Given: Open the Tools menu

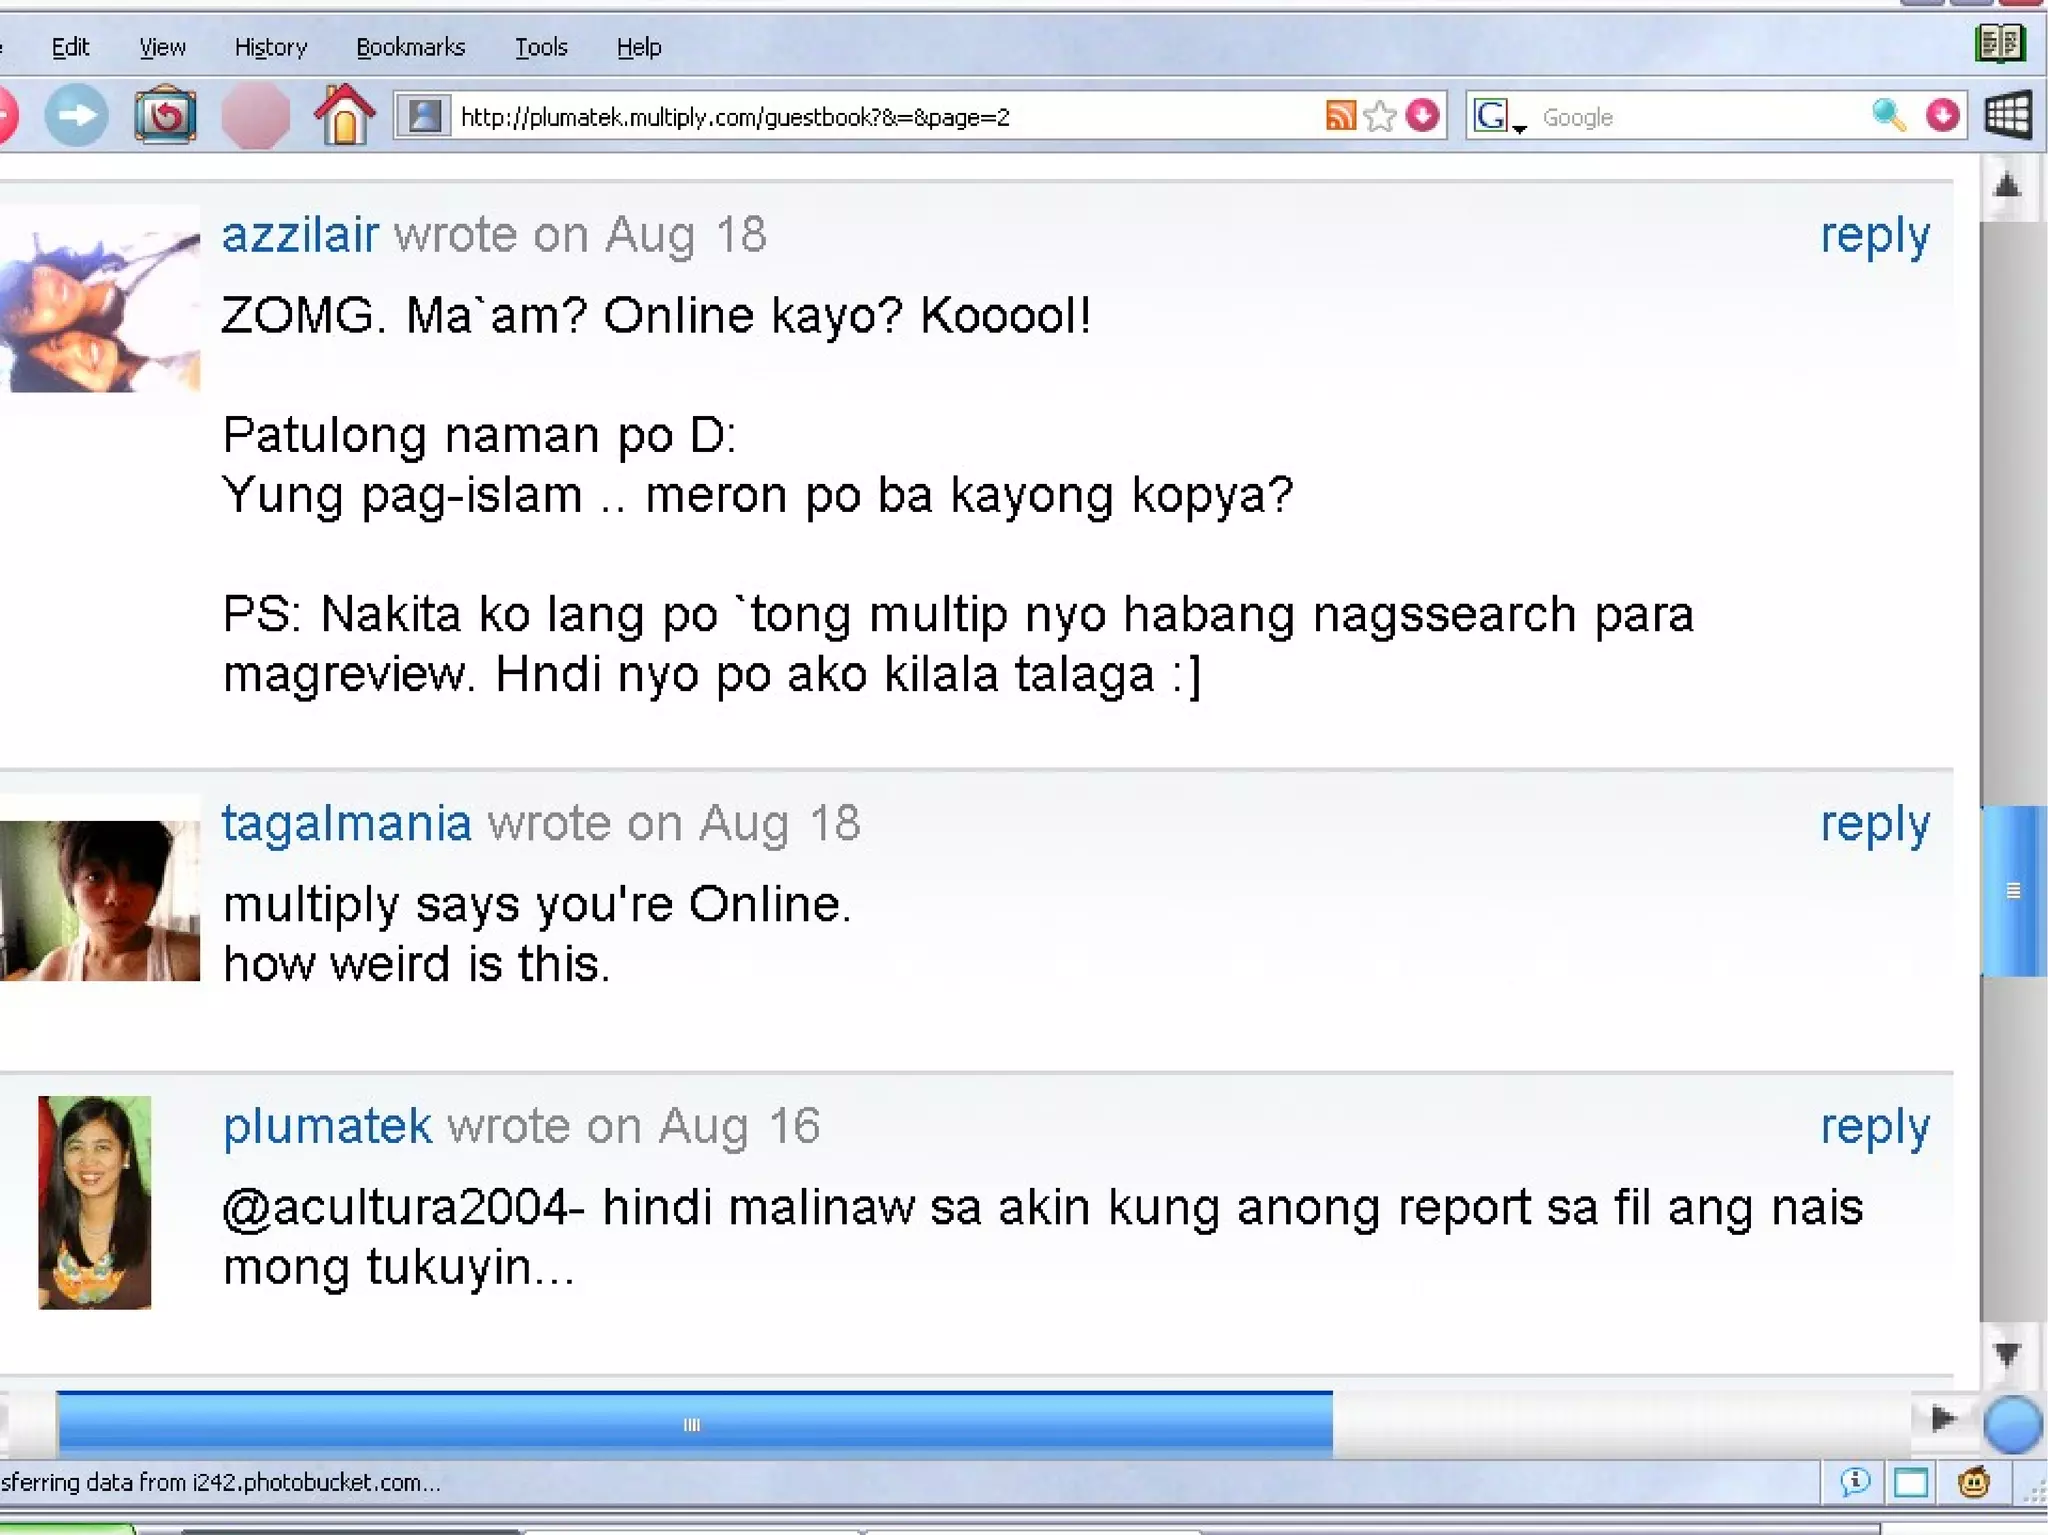Looking at the screenshot, I should [x=541, y=47].
